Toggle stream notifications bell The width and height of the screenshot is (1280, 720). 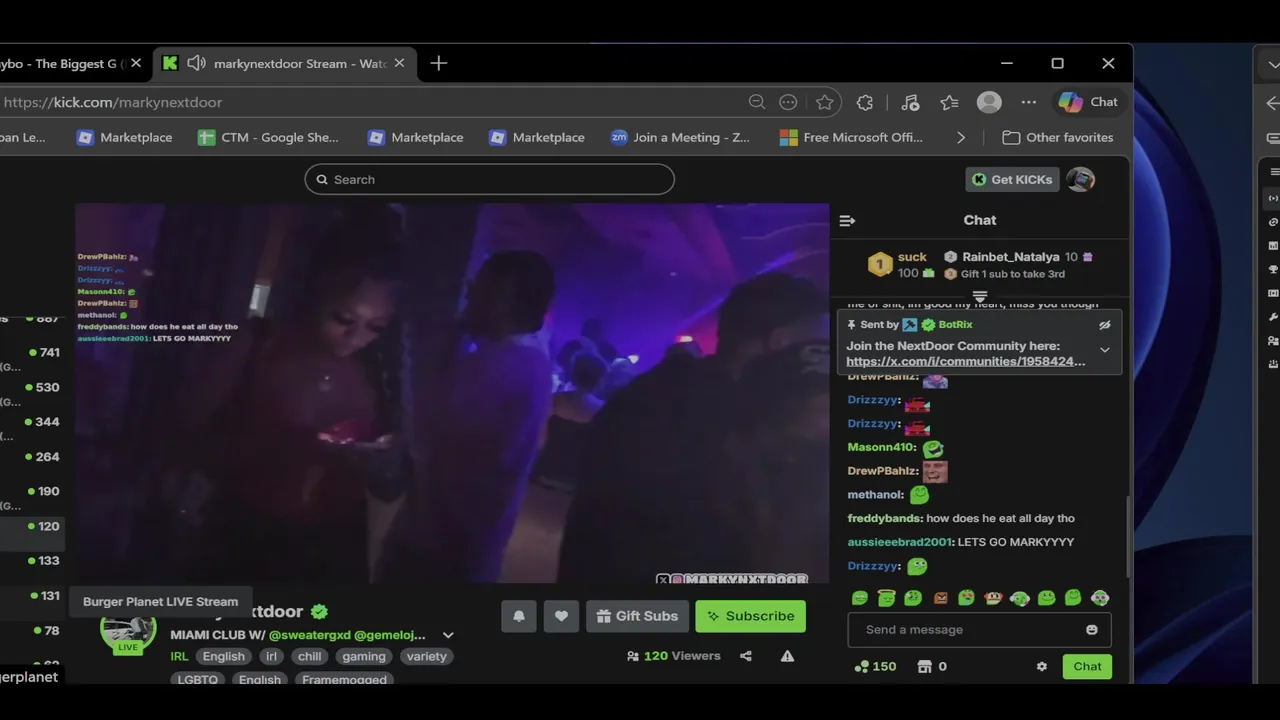pos(519,616)
